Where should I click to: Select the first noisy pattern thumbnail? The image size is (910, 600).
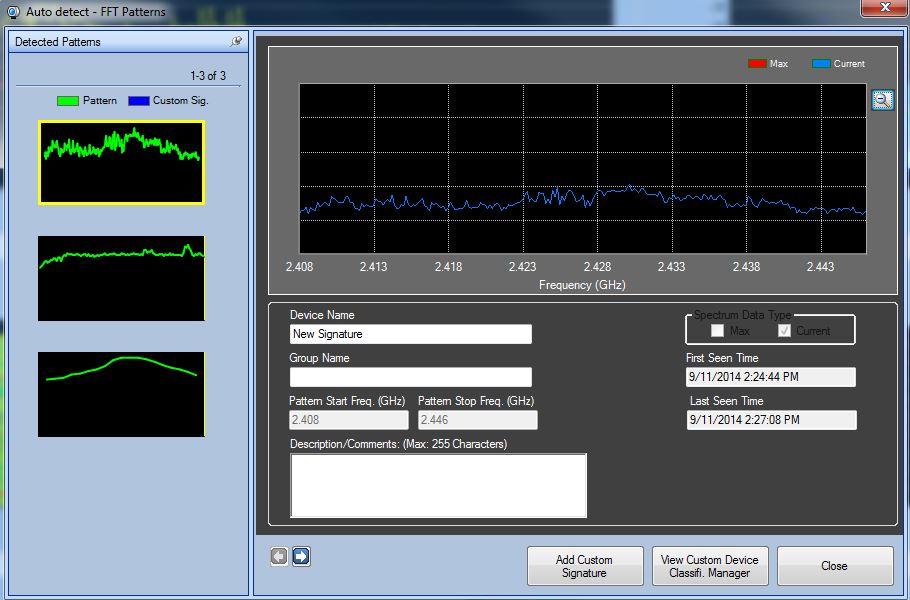121,162
